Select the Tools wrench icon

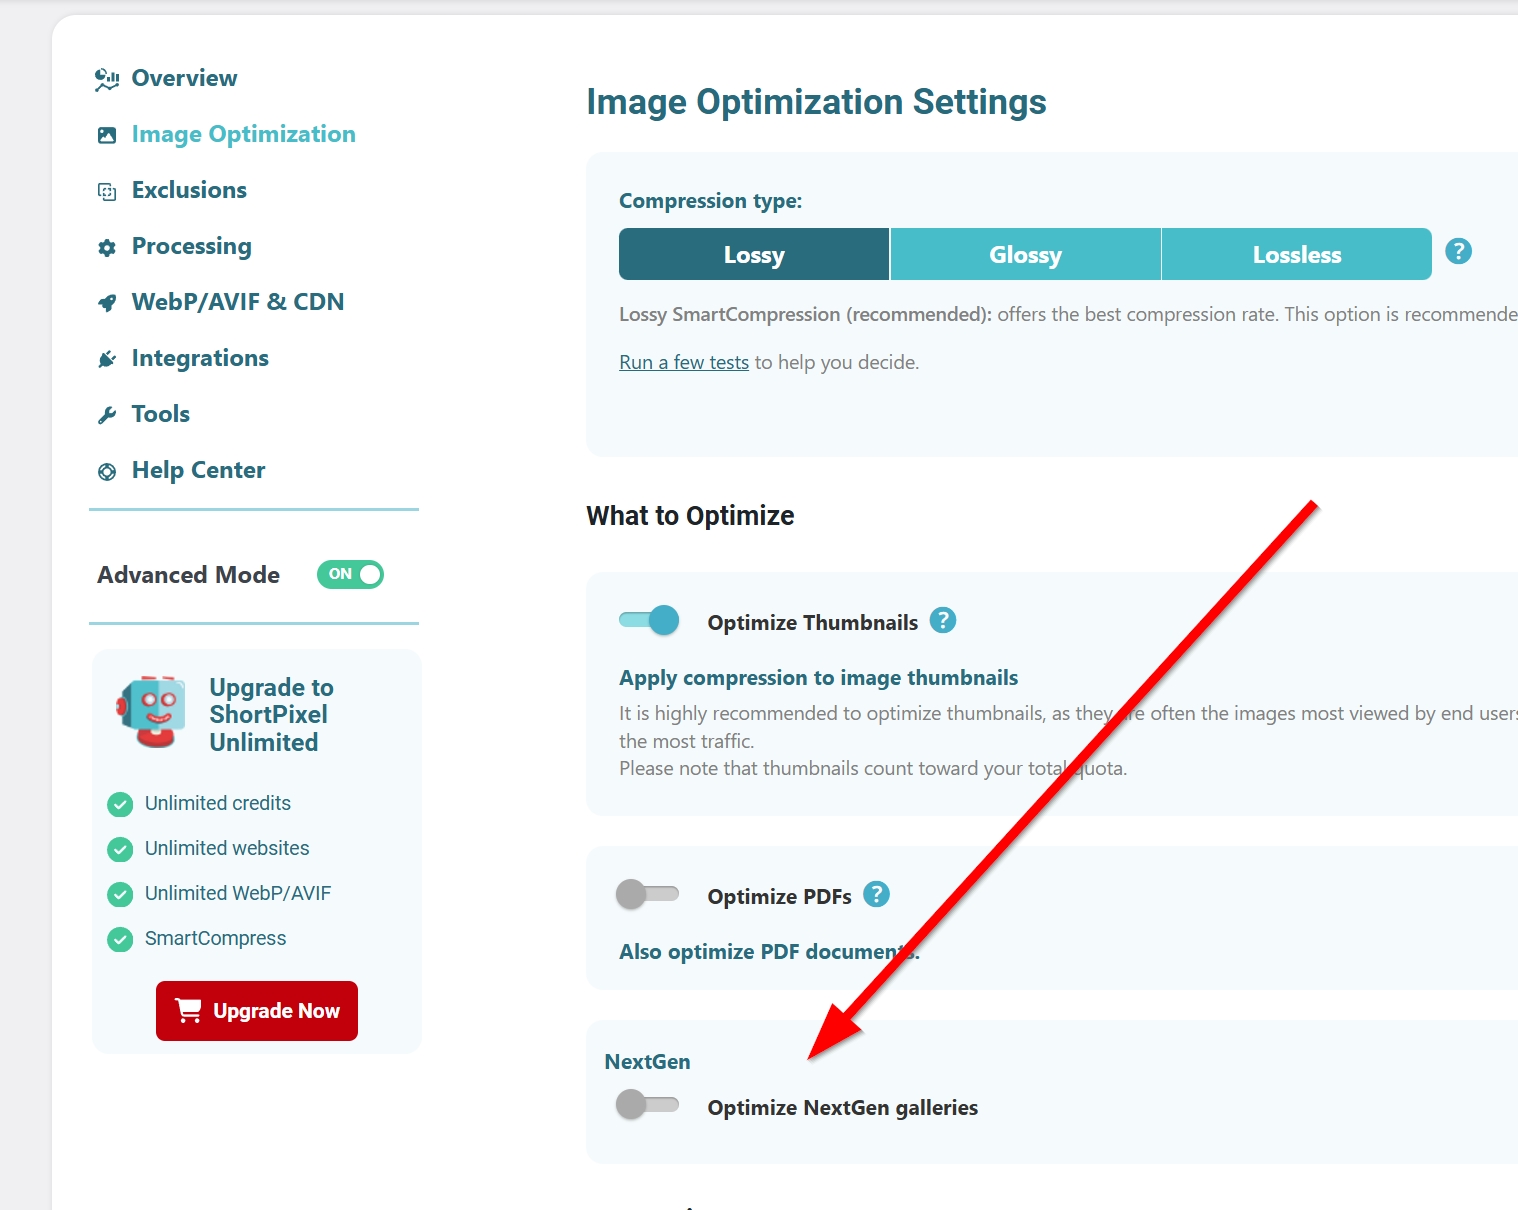(x=106, y=414)
